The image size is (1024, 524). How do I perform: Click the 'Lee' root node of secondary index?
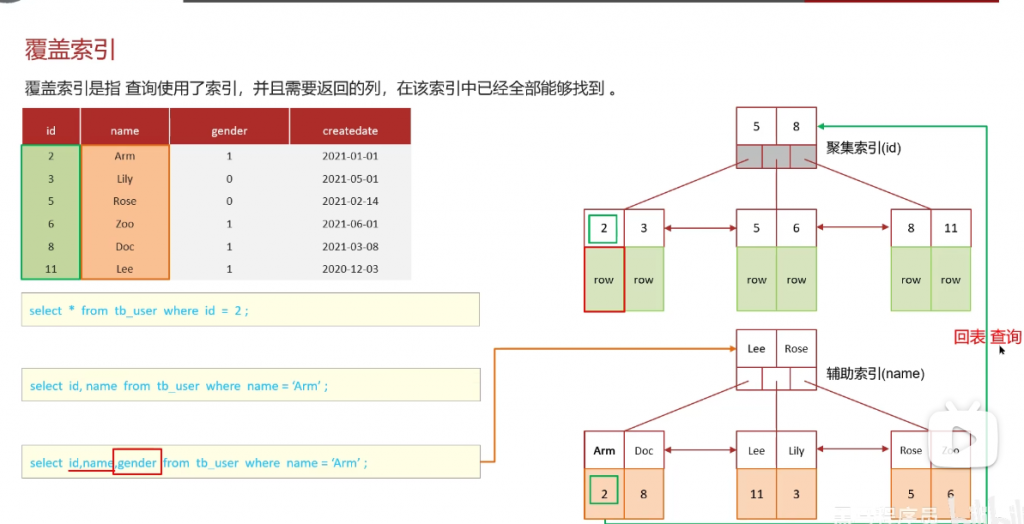pos(756,348)
